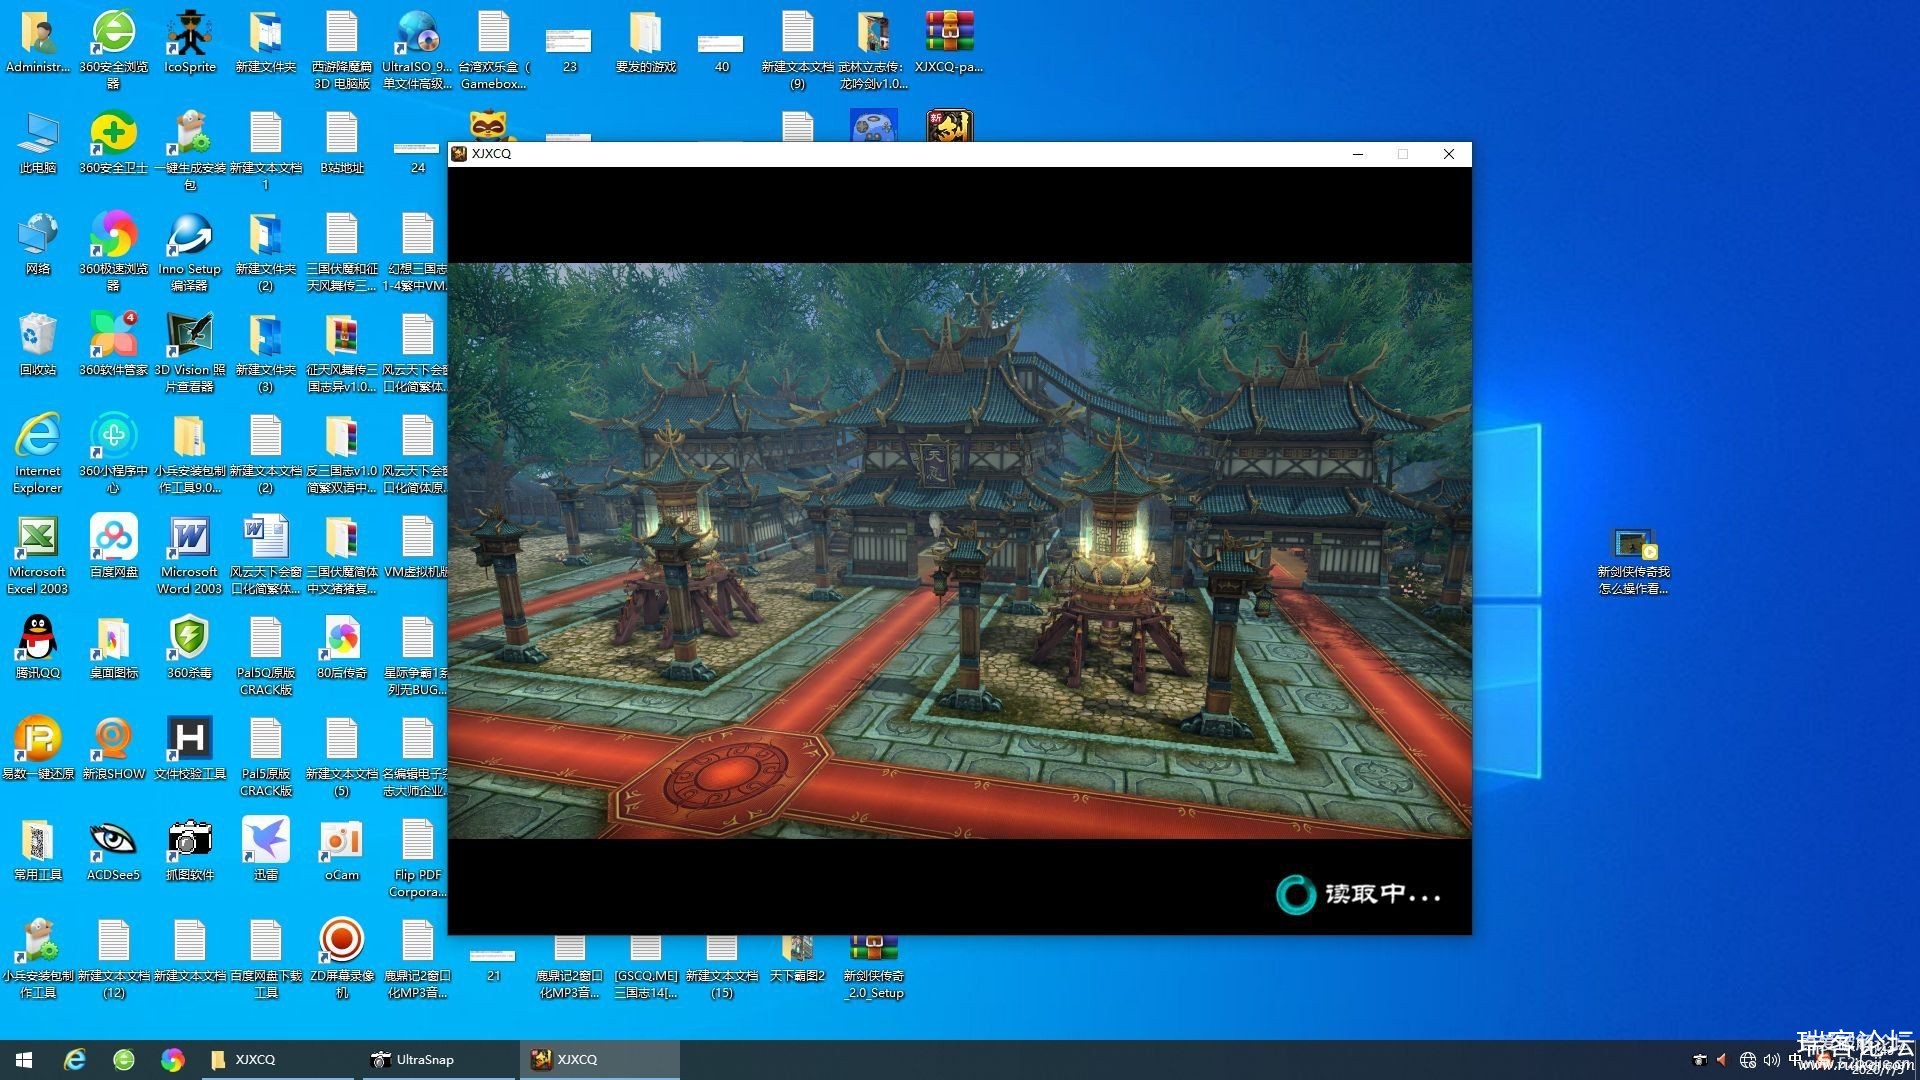Launch ZD屏幕录像机 shortcut
The height and width of the screenshot is (1080, 1920).
point(342,959)
